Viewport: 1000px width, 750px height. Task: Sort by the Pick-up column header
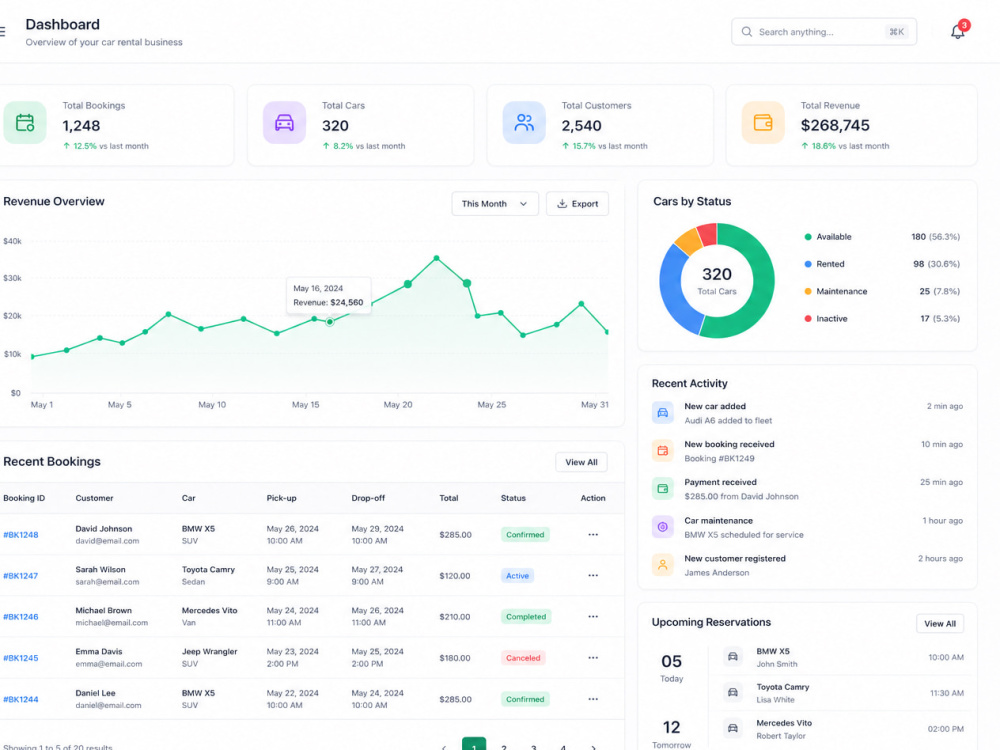(281, 498)
